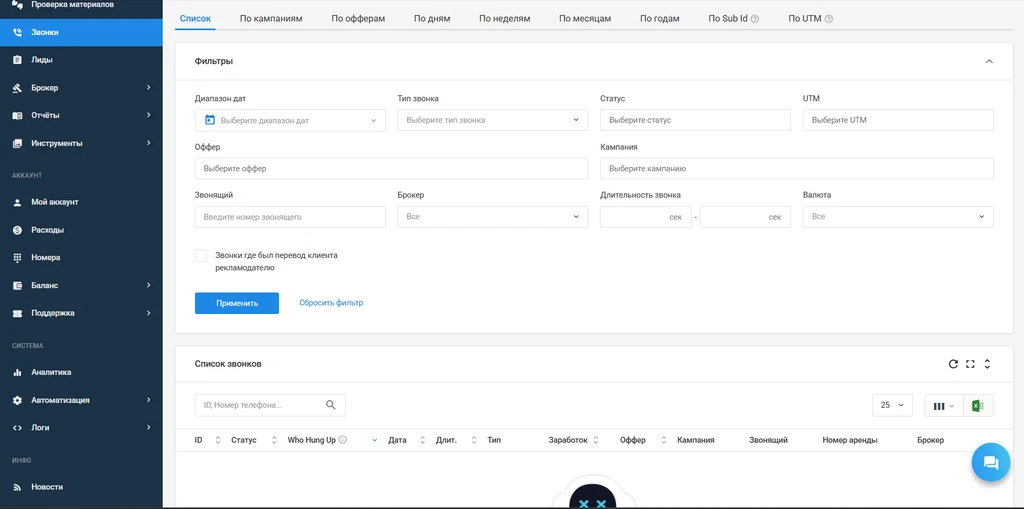This screenshot has height=509, width=1024.
Task: Expand the Баланс sidebar submenu
Action: coord(149,286)
